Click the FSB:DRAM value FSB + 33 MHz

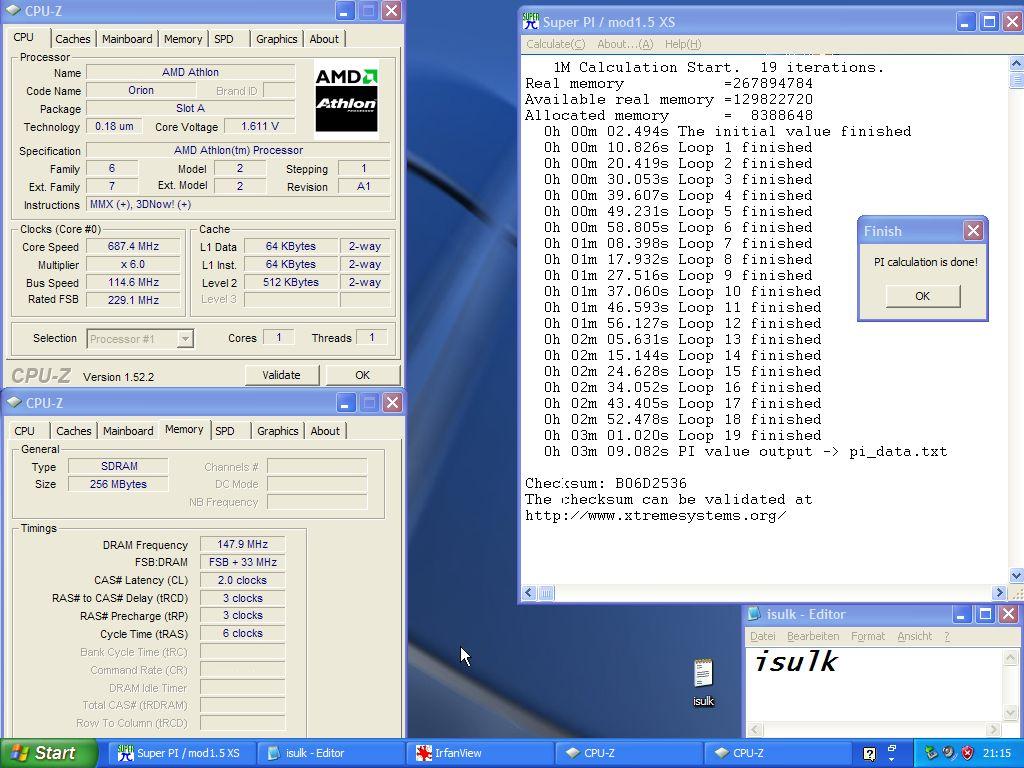[x=242, y=562]
